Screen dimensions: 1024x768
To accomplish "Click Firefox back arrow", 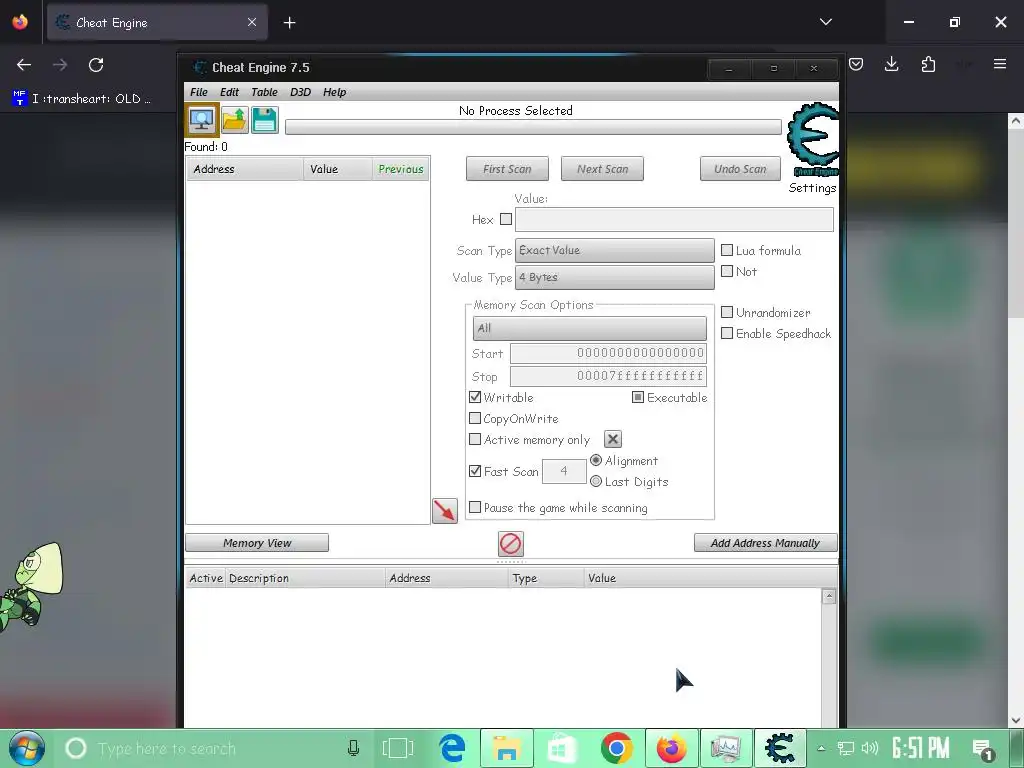I will (24, 65).
